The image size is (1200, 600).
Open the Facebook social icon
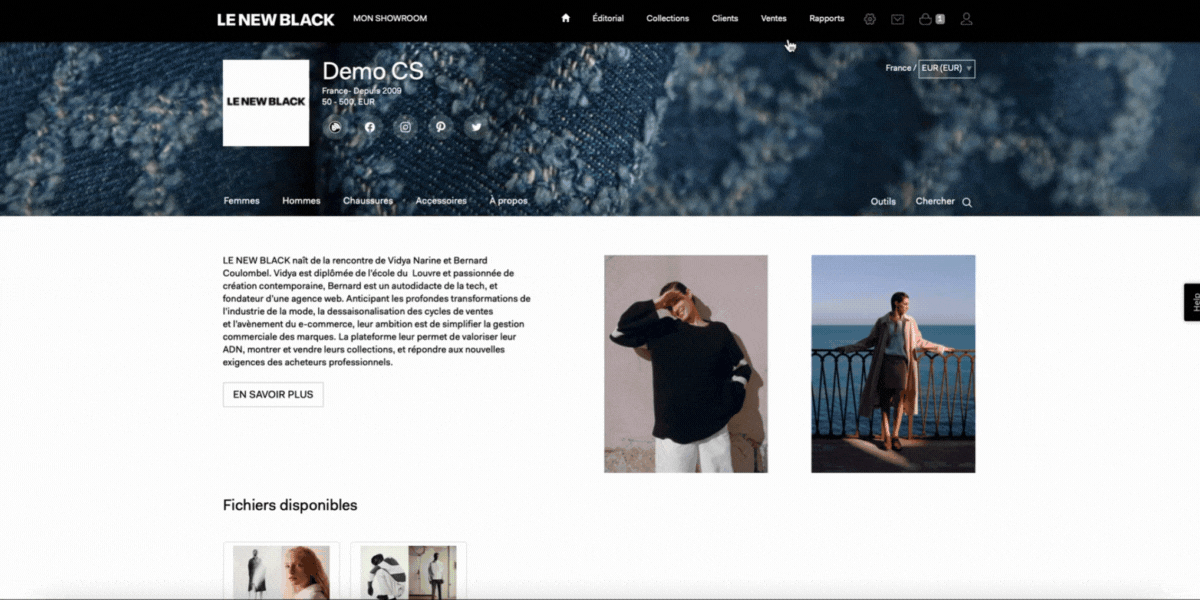point(370,127)
